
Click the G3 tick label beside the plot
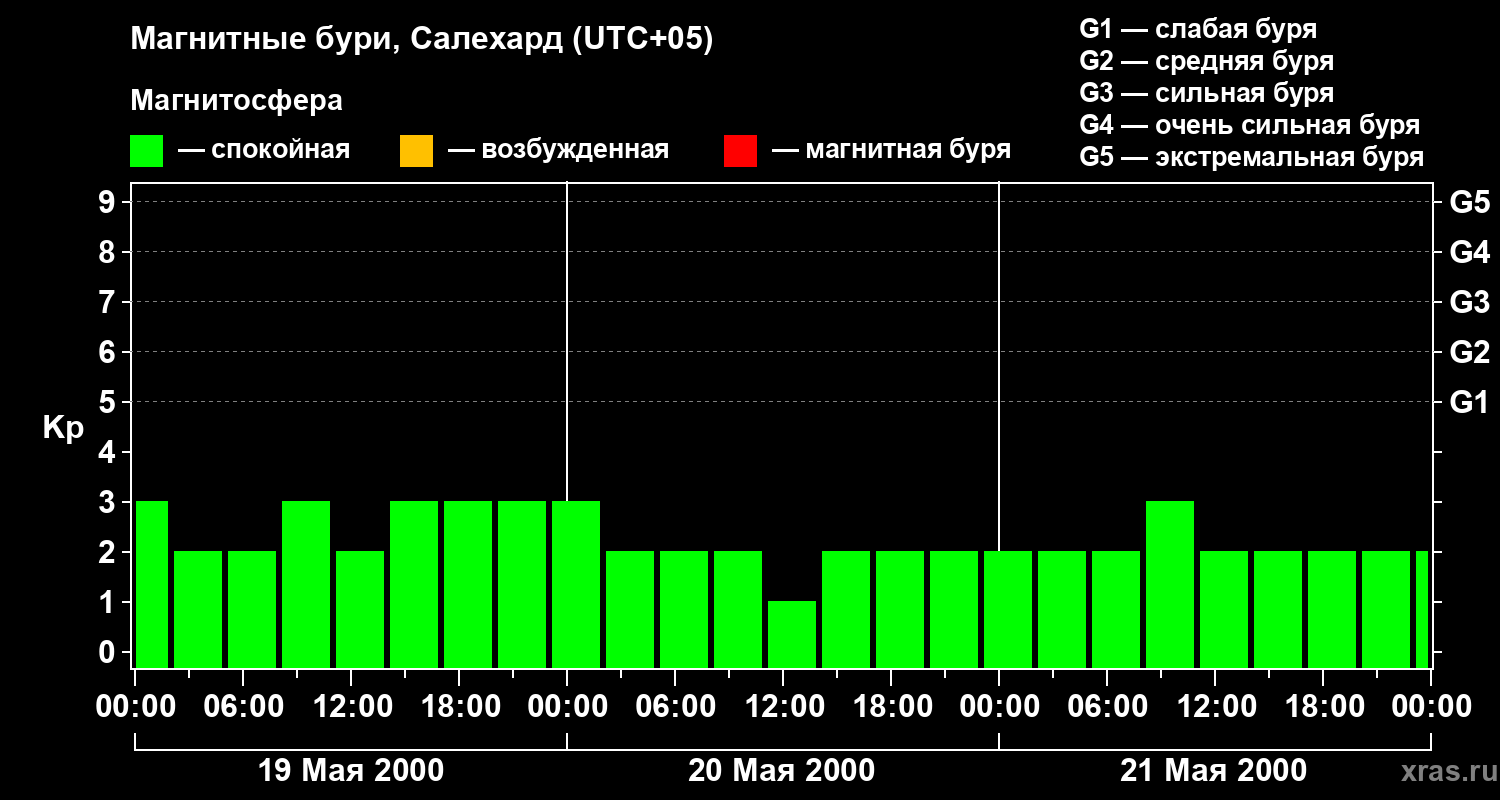point(1469,302)
